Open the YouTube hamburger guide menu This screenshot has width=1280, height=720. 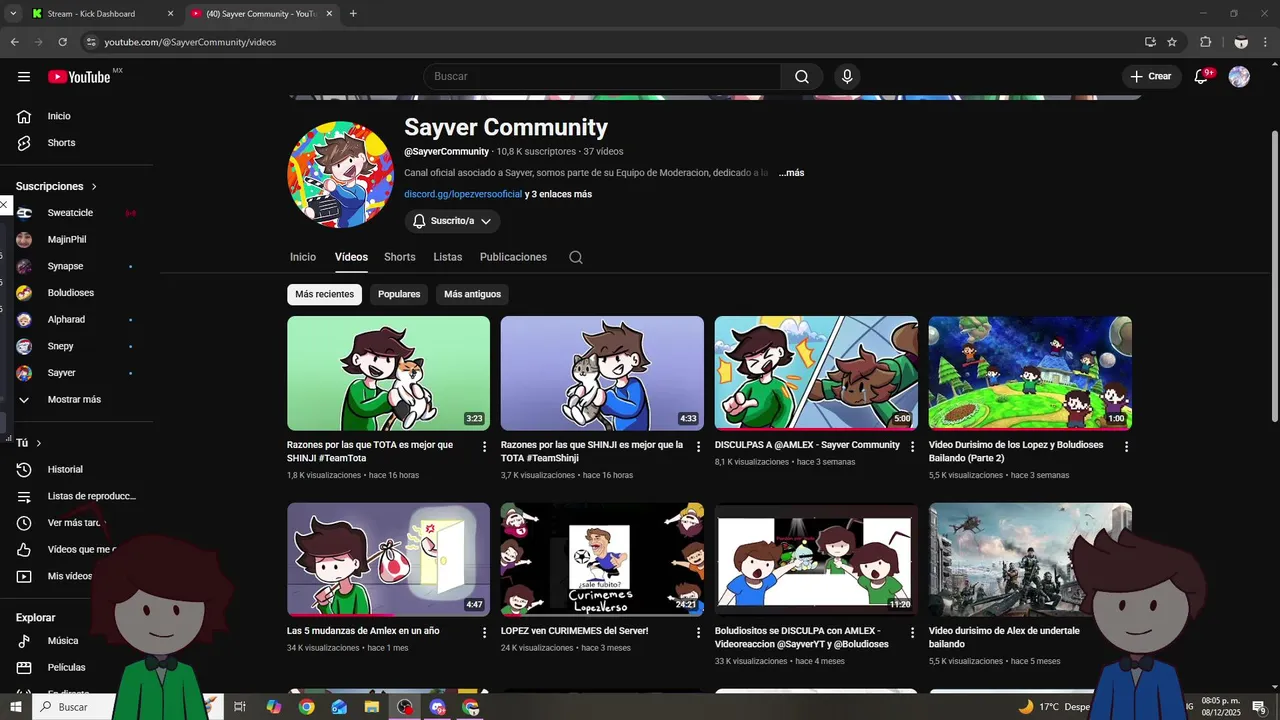tap(24, 77)
